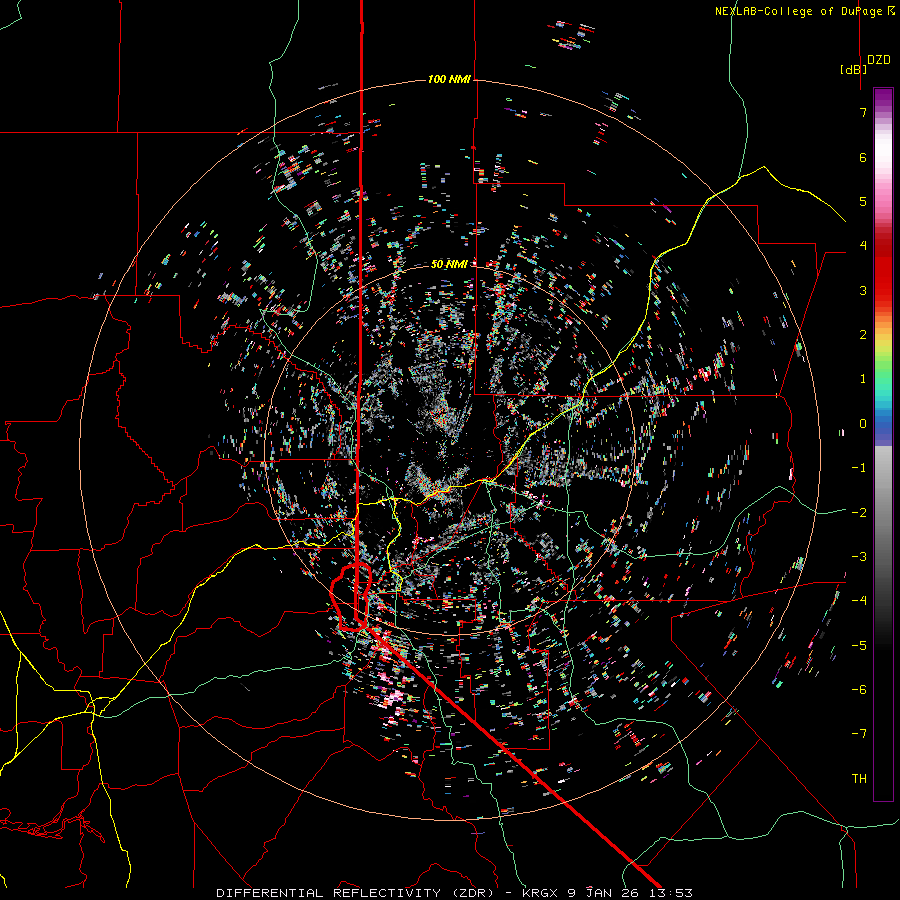This screenshot has height=900, width=900.
Task: Click the DZD product label above the colorbar
Action: (x=879, y=60)
